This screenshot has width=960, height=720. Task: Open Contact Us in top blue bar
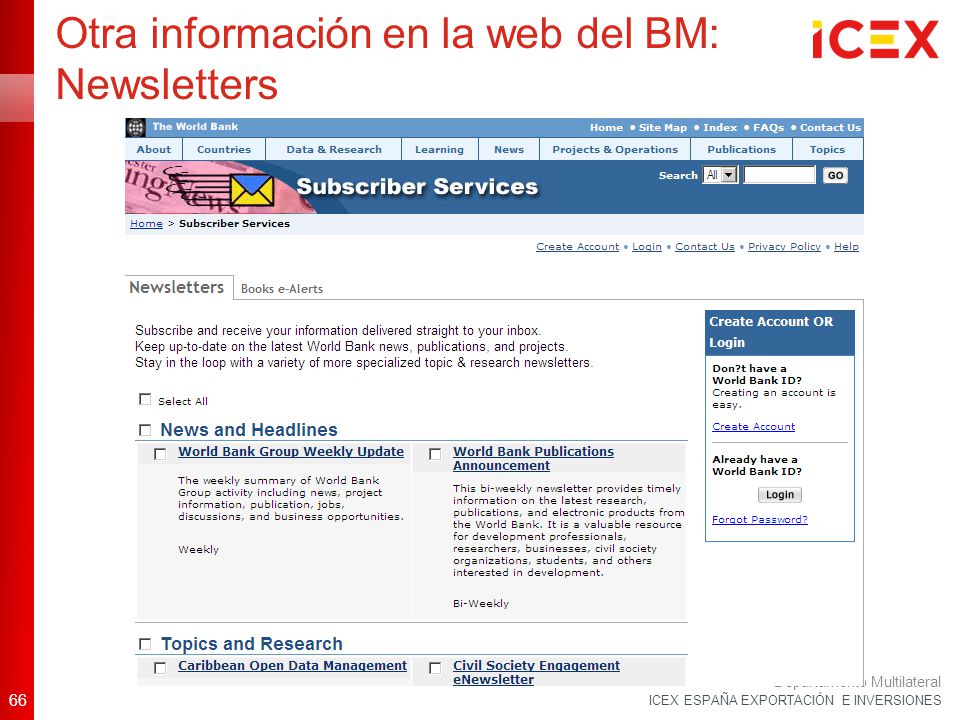point(830,127)
